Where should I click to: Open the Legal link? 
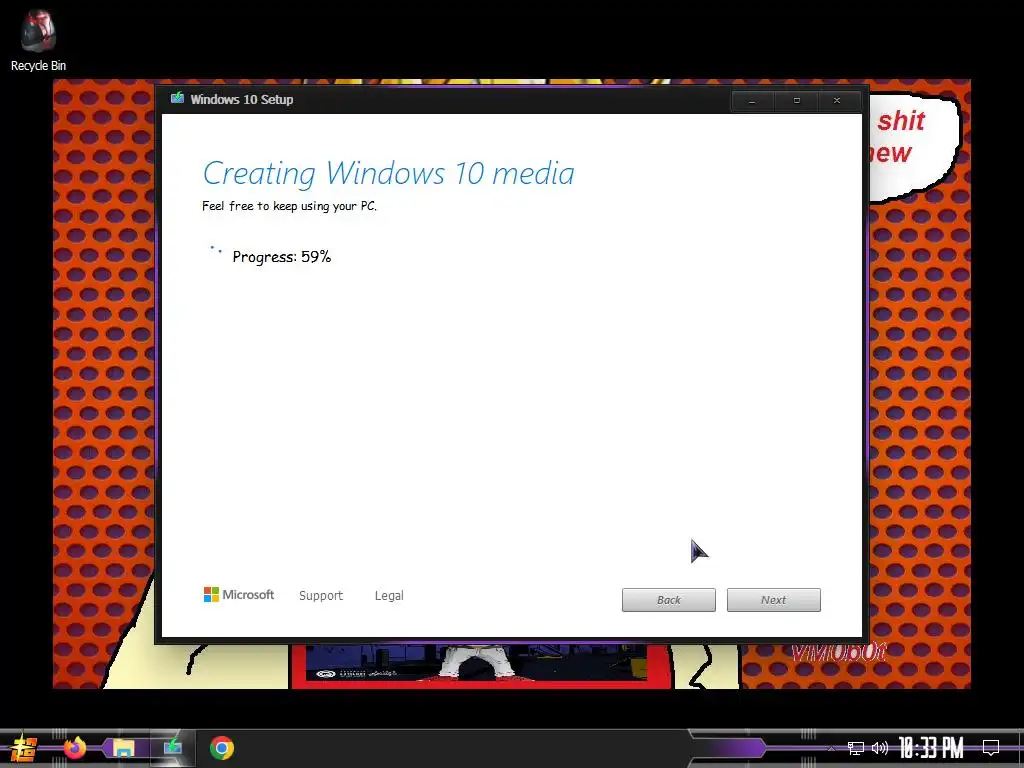pyautogui.click(x=389, y=596)
